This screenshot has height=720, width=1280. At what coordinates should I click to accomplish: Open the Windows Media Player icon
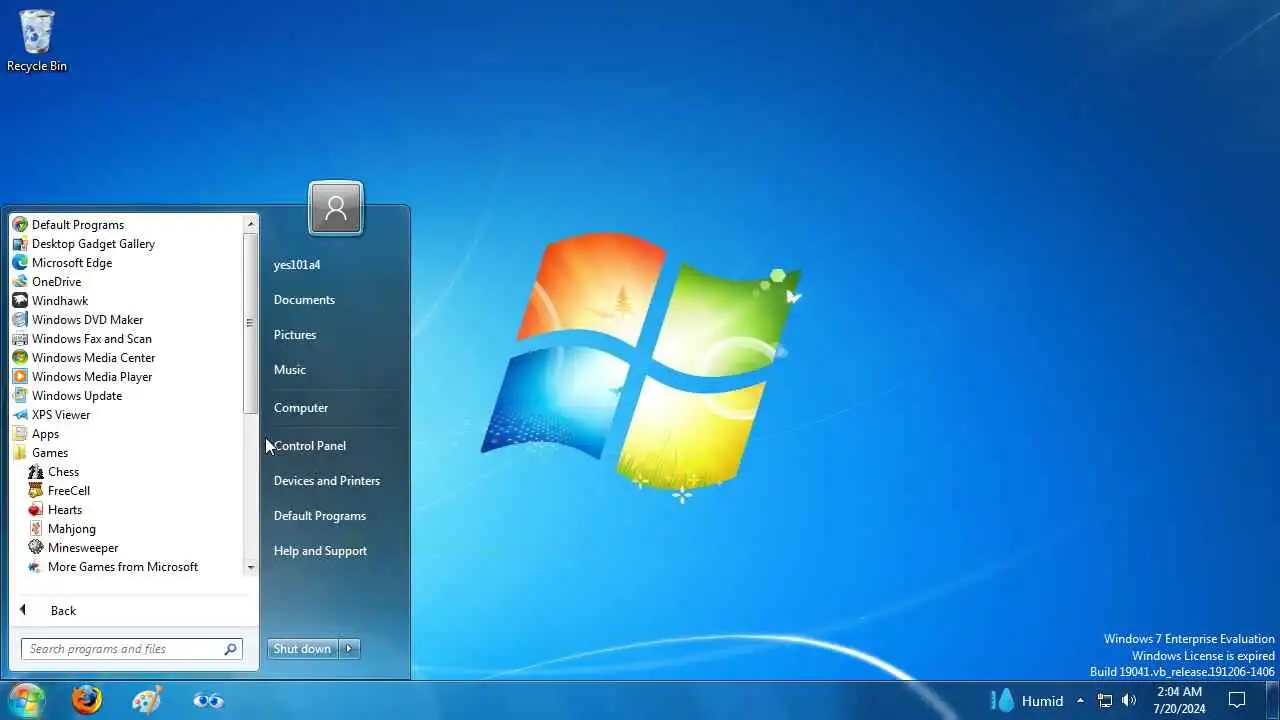pyautogui.click(x=20, y=377)
